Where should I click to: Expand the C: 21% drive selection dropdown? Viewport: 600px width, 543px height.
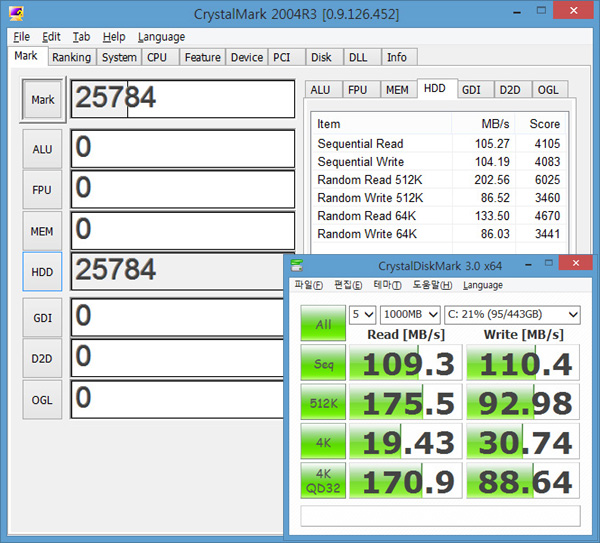[512, 315]
